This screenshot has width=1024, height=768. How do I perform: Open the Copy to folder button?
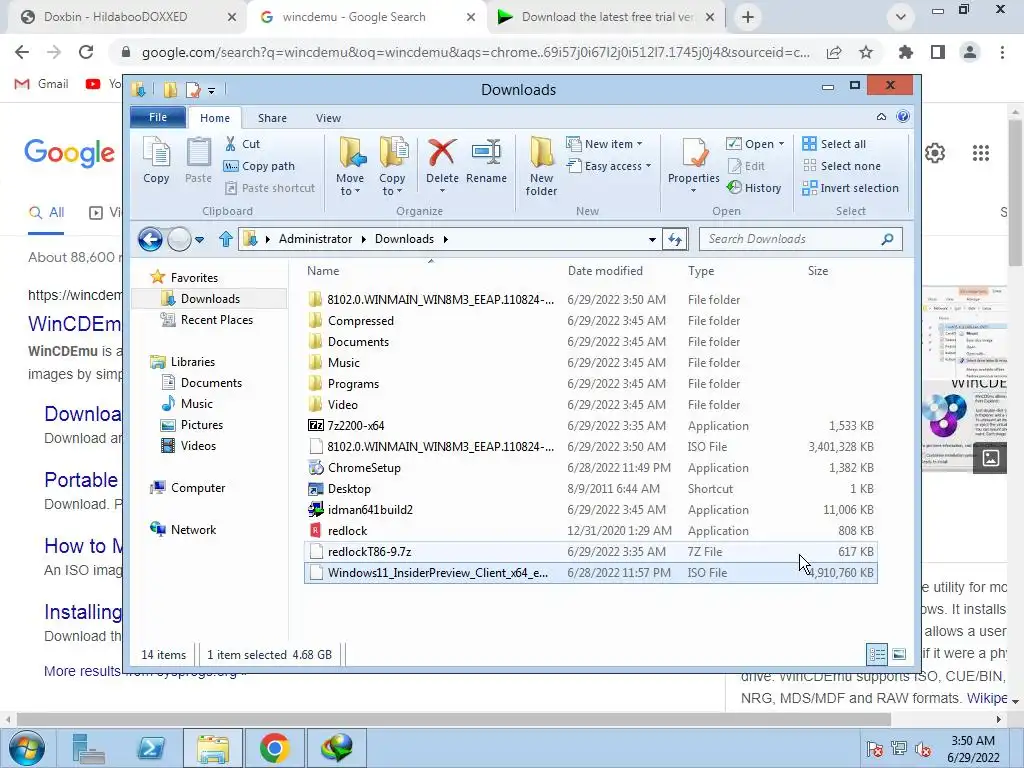[392, 166]
